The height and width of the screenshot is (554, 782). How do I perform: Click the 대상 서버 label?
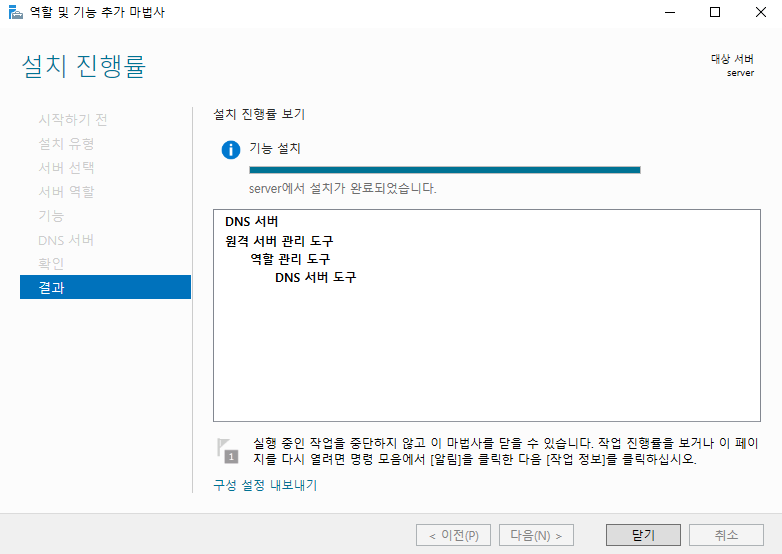coord(732,59)
